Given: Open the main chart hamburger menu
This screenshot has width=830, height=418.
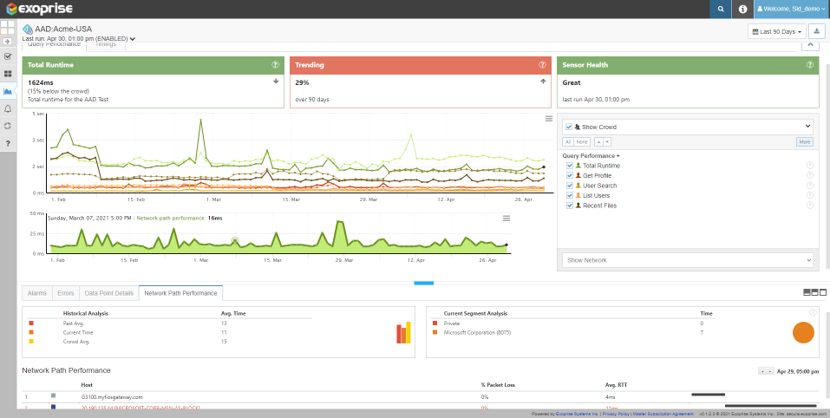Looking at the screenshot, I should pyautogui.click(x=549, y=119).
